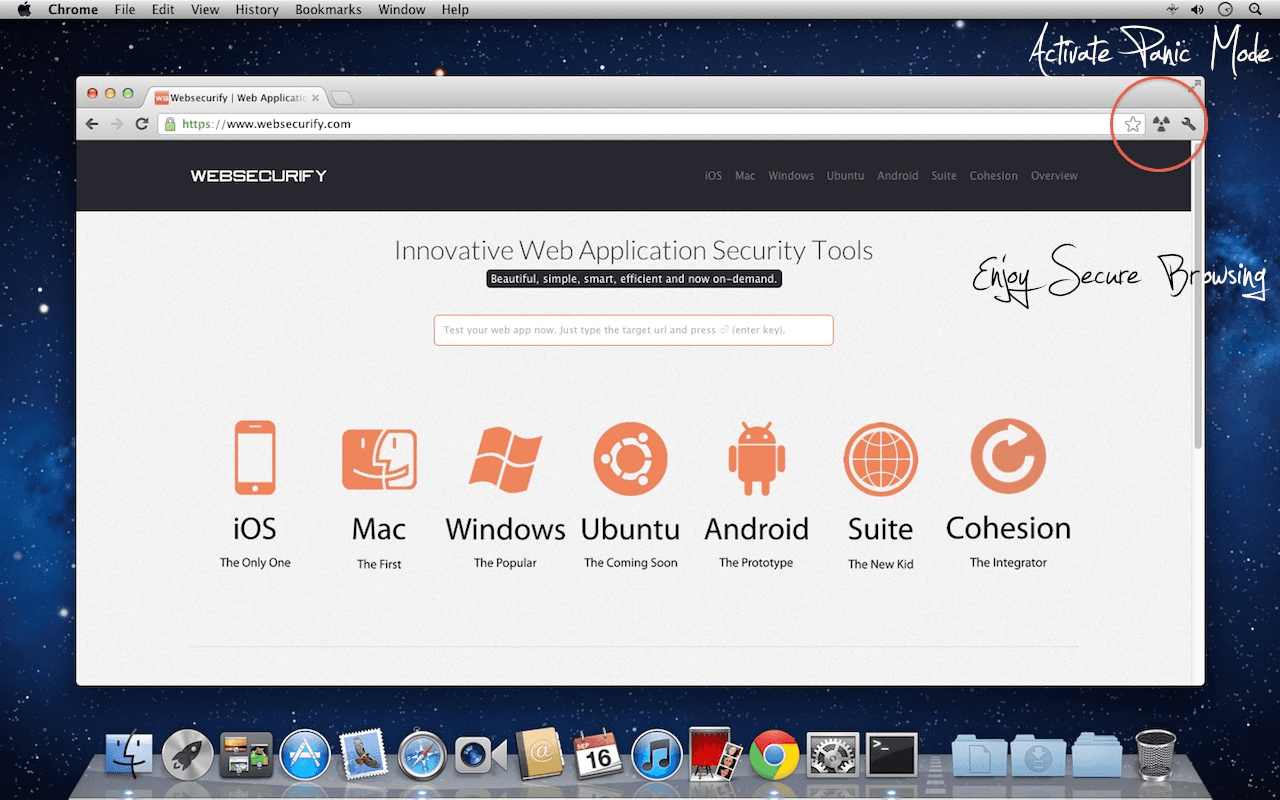1280x800 pixels.
Task: Open a new tab button
Action: click(x=341, y=98)
